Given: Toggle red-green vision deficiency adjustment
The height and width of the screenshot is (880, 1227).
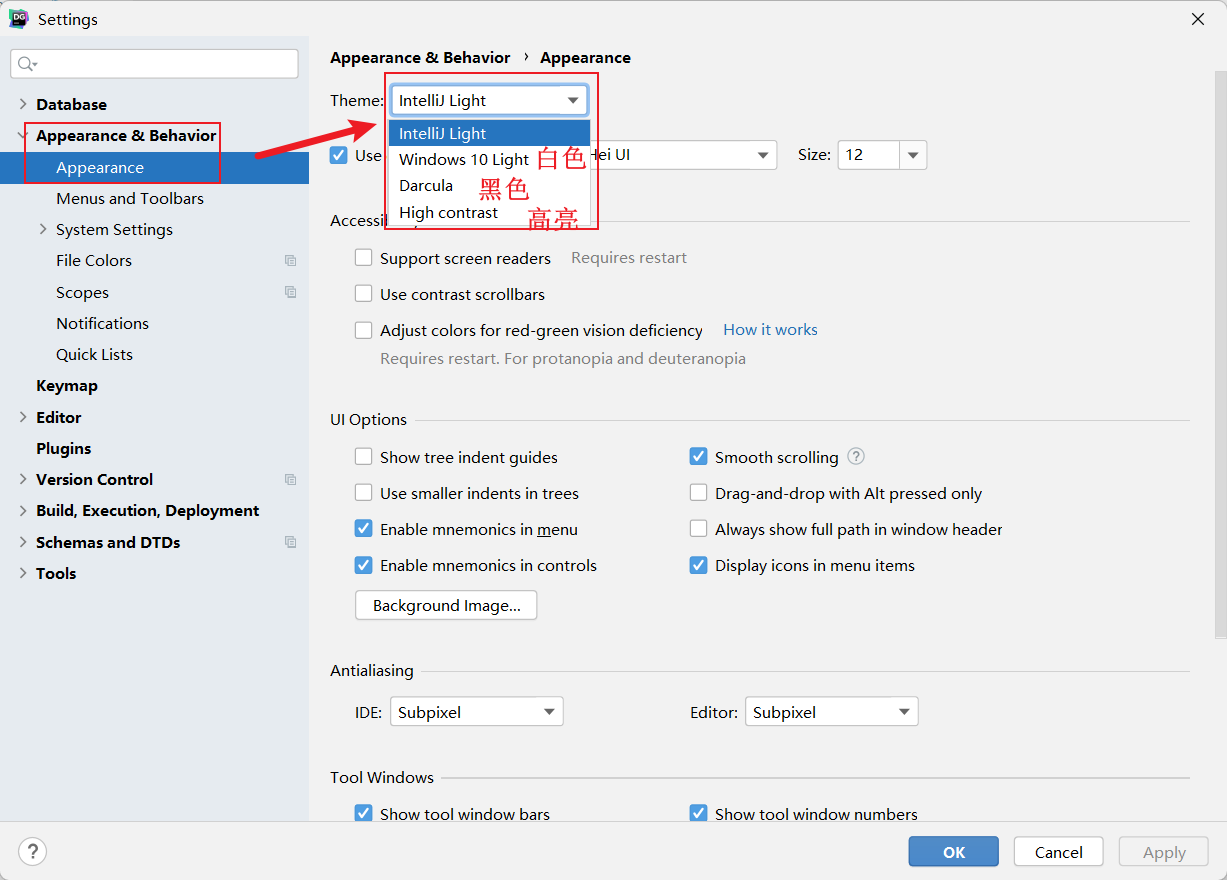Looking at the screenshot, I should pos(364,330).
